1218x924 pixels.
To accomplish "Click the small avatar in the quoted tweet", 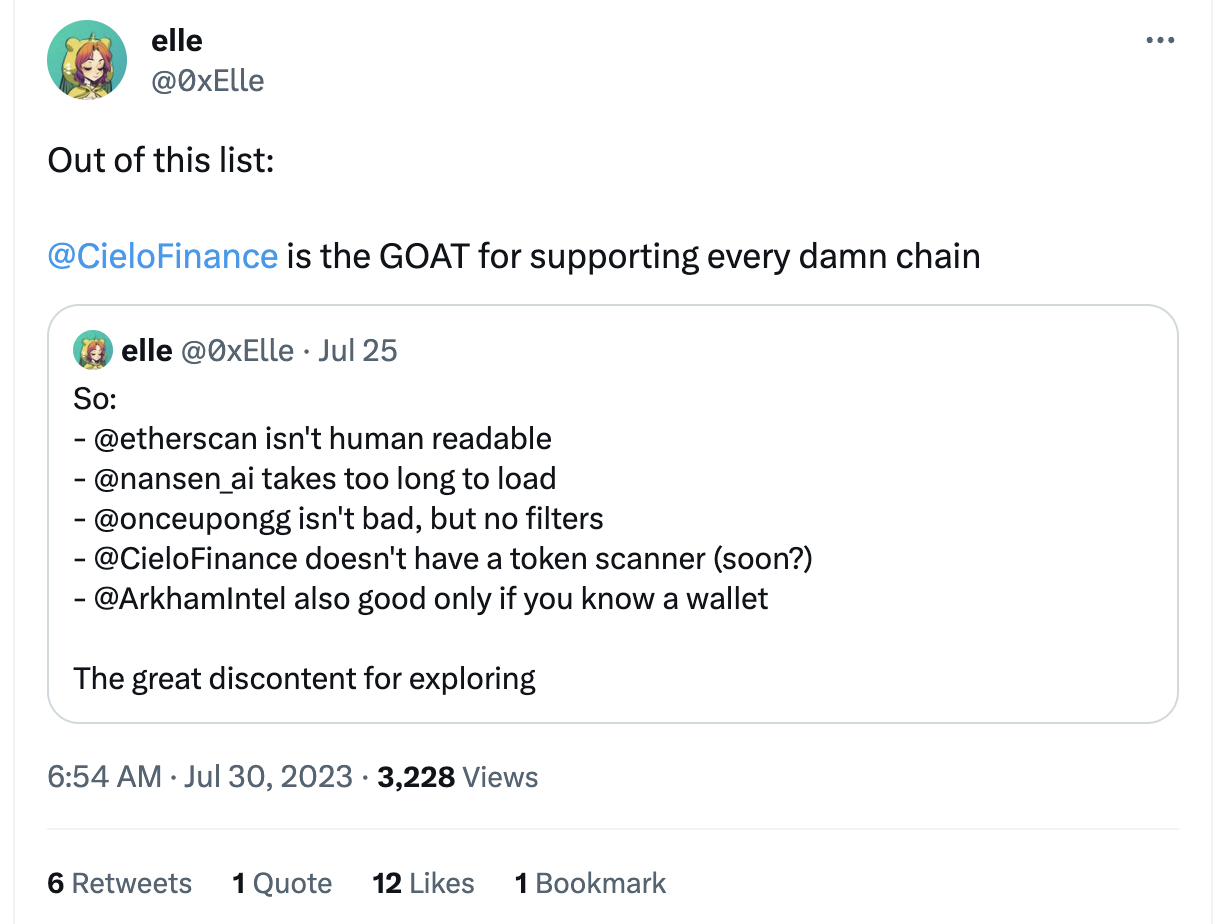I will pos(92,350).
